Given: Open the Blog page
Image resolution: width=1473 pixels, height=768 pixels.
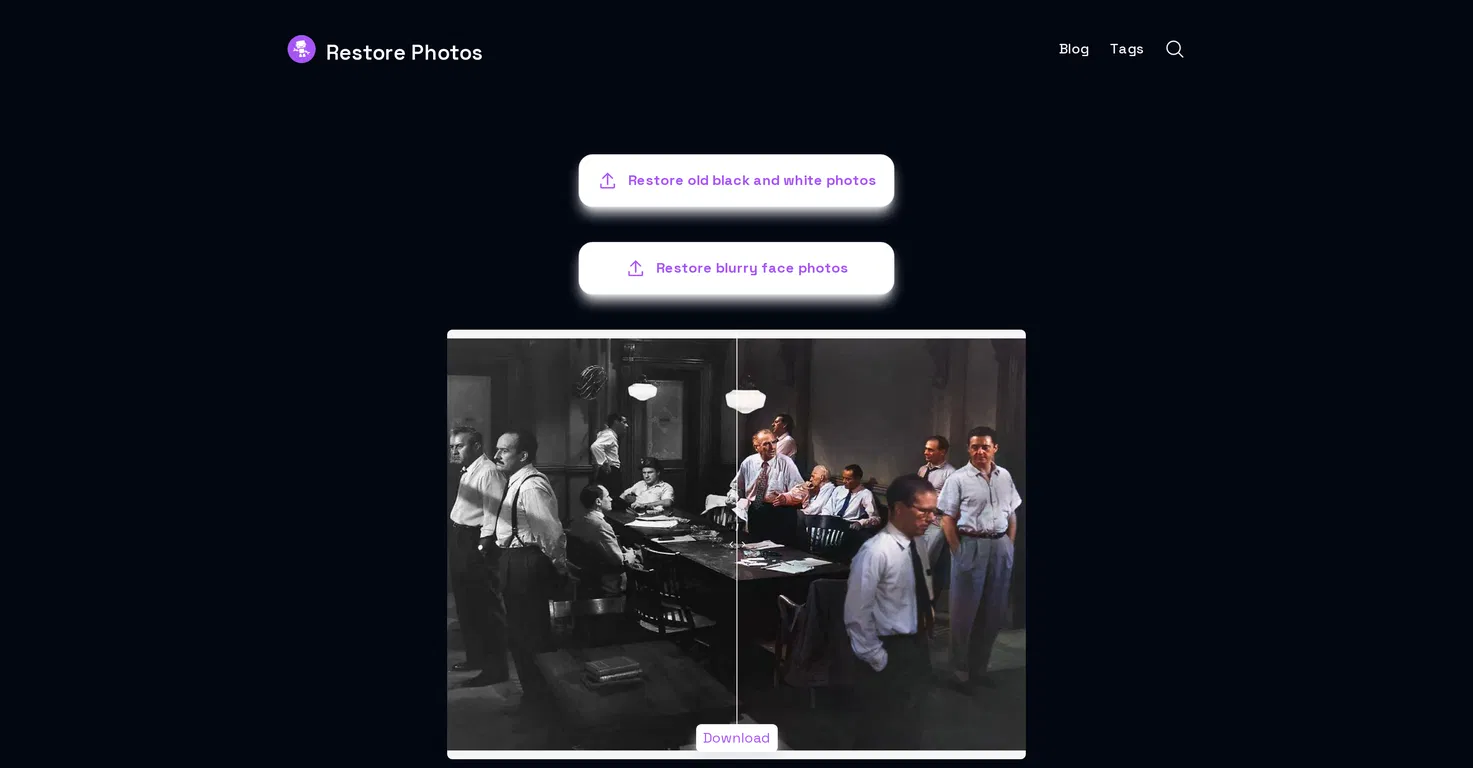Looking at the screenshot, I should pyautogui.click(x=1074, y=49).
